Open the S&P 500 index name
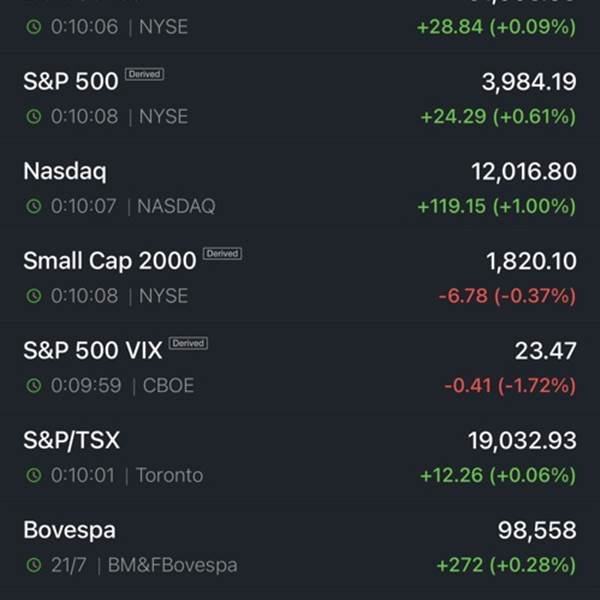 70,82
